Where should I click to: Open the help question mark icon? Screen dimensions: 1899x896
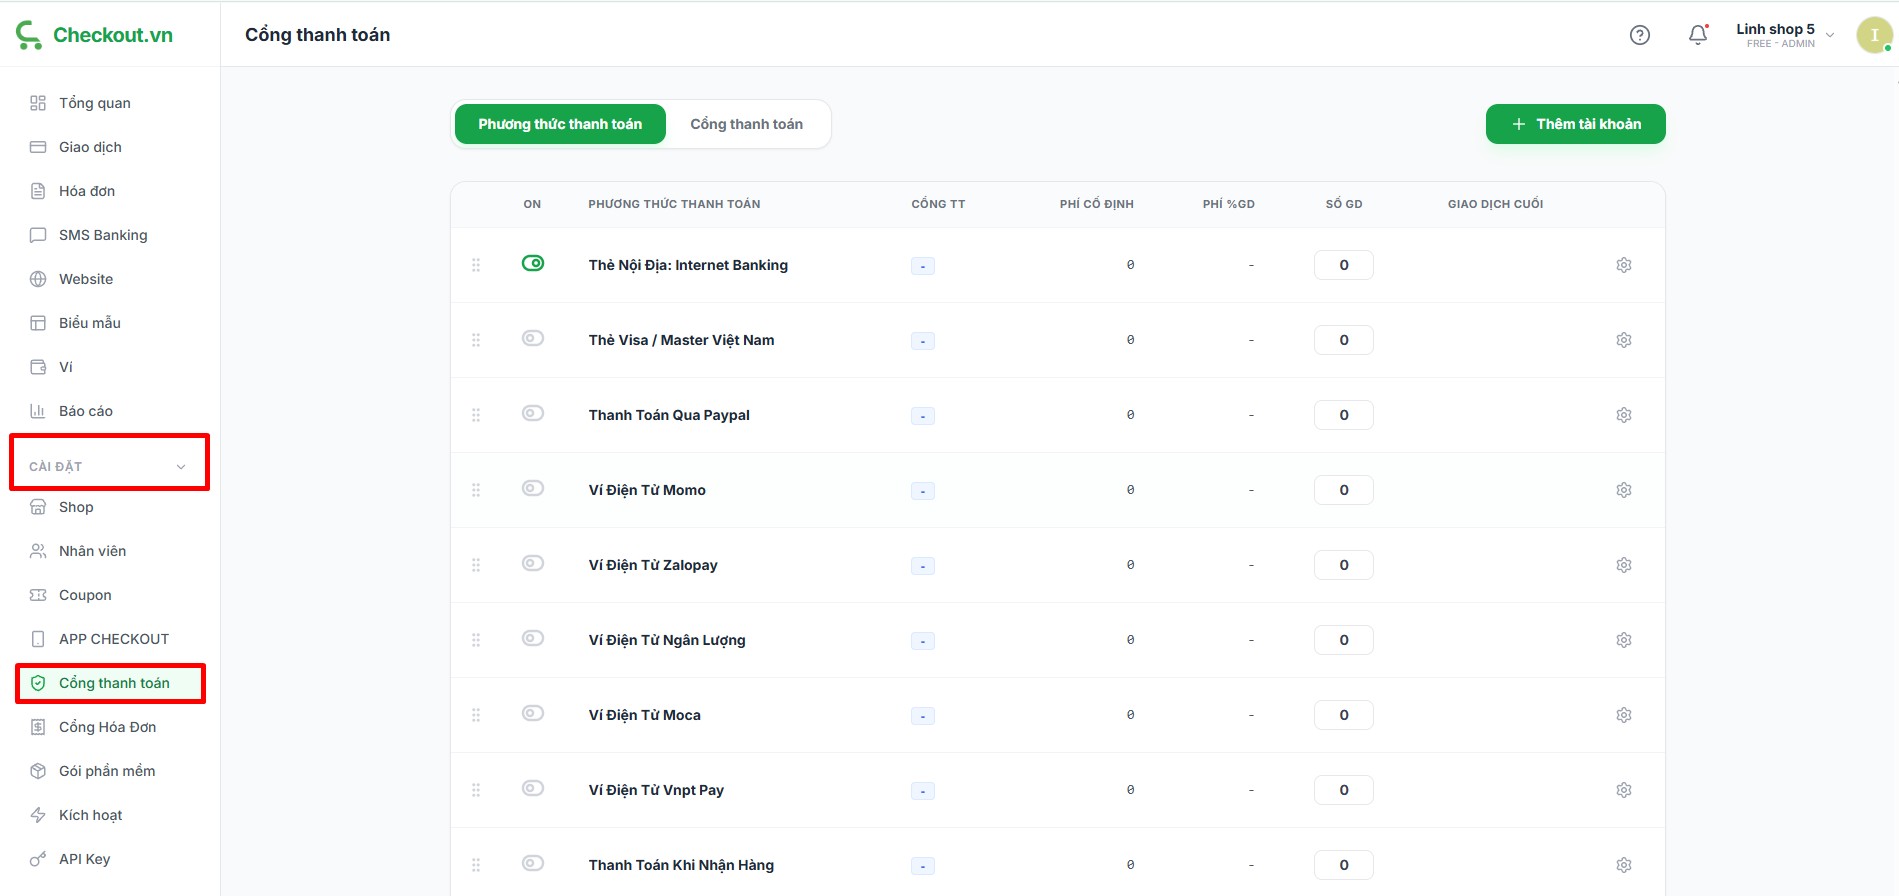point(1639,35)
